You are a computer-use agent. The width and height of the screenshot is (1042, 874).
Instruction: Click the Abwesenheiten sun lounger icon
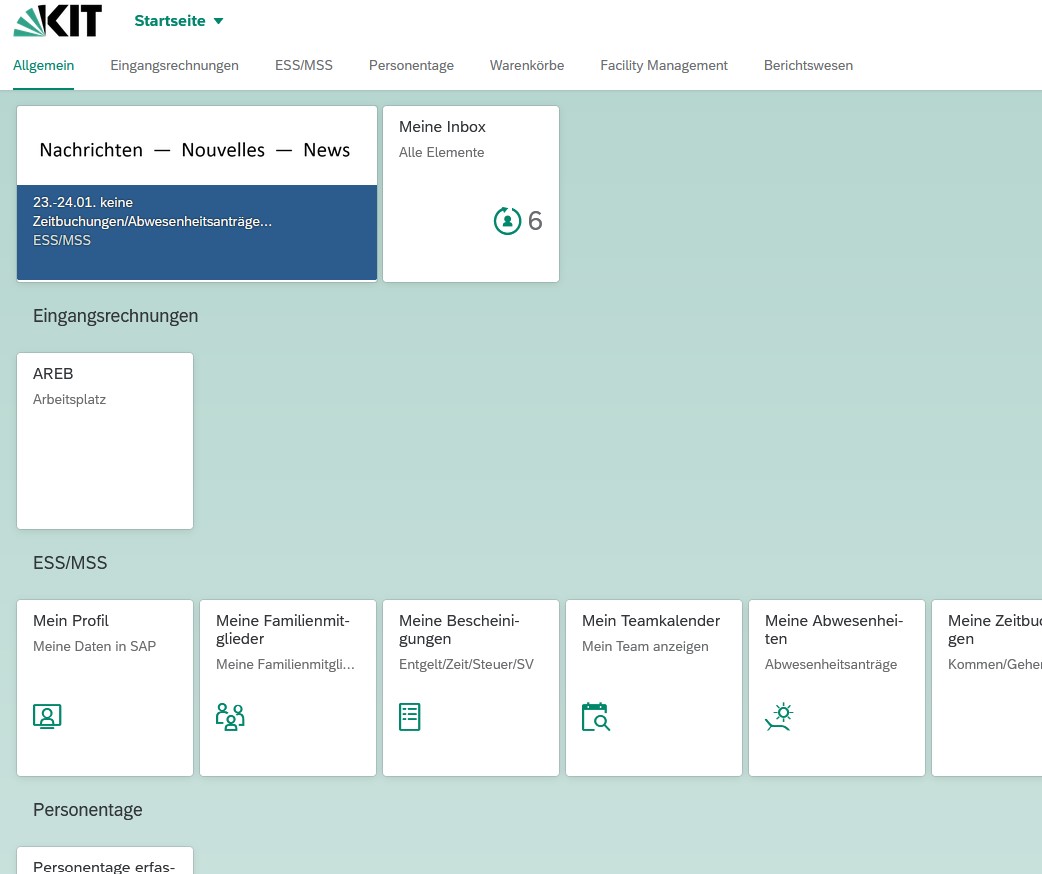click(x=778, y=716)
